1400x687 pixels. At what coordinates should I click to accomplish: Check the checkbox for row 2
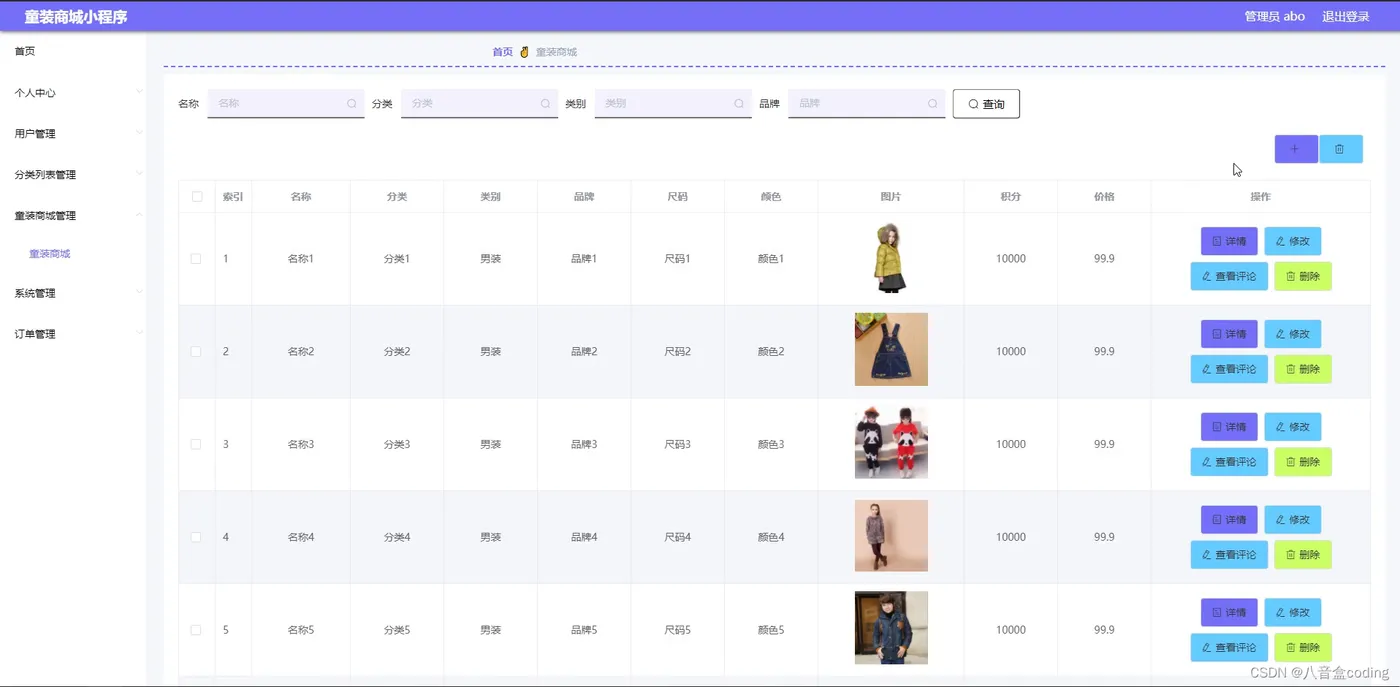pos(196,352)
